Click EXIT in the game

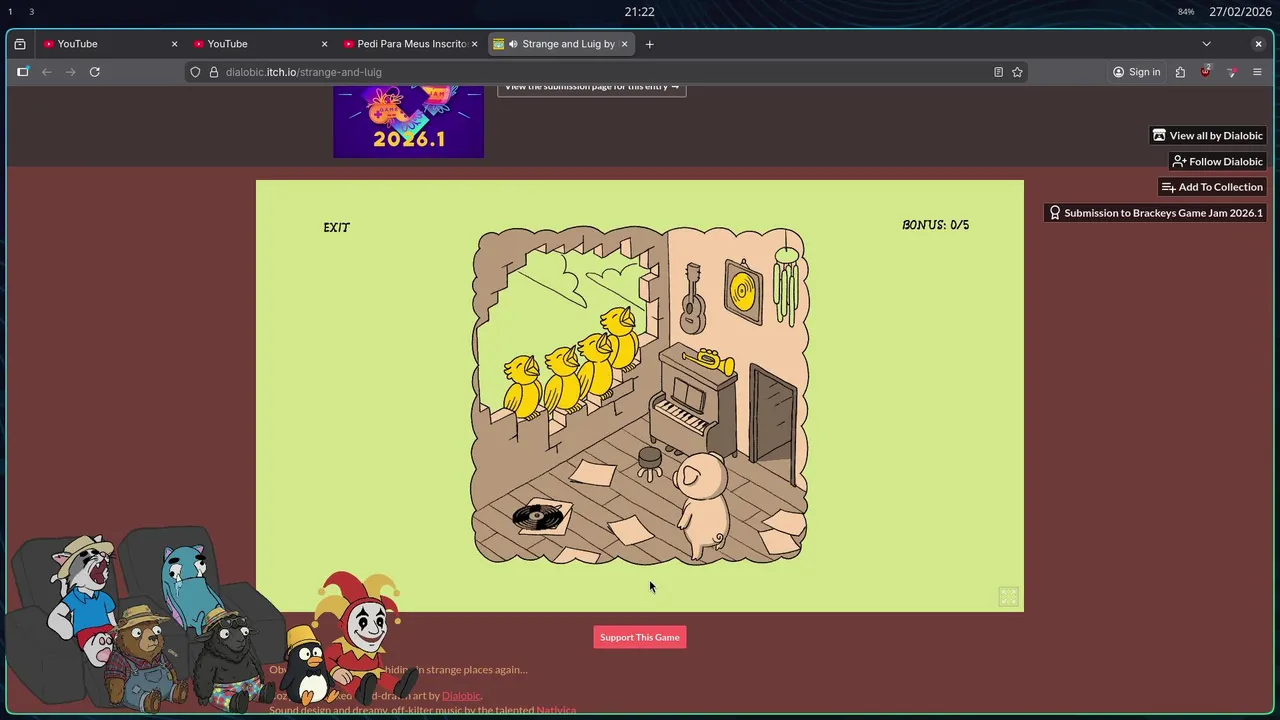click(337, 227)
